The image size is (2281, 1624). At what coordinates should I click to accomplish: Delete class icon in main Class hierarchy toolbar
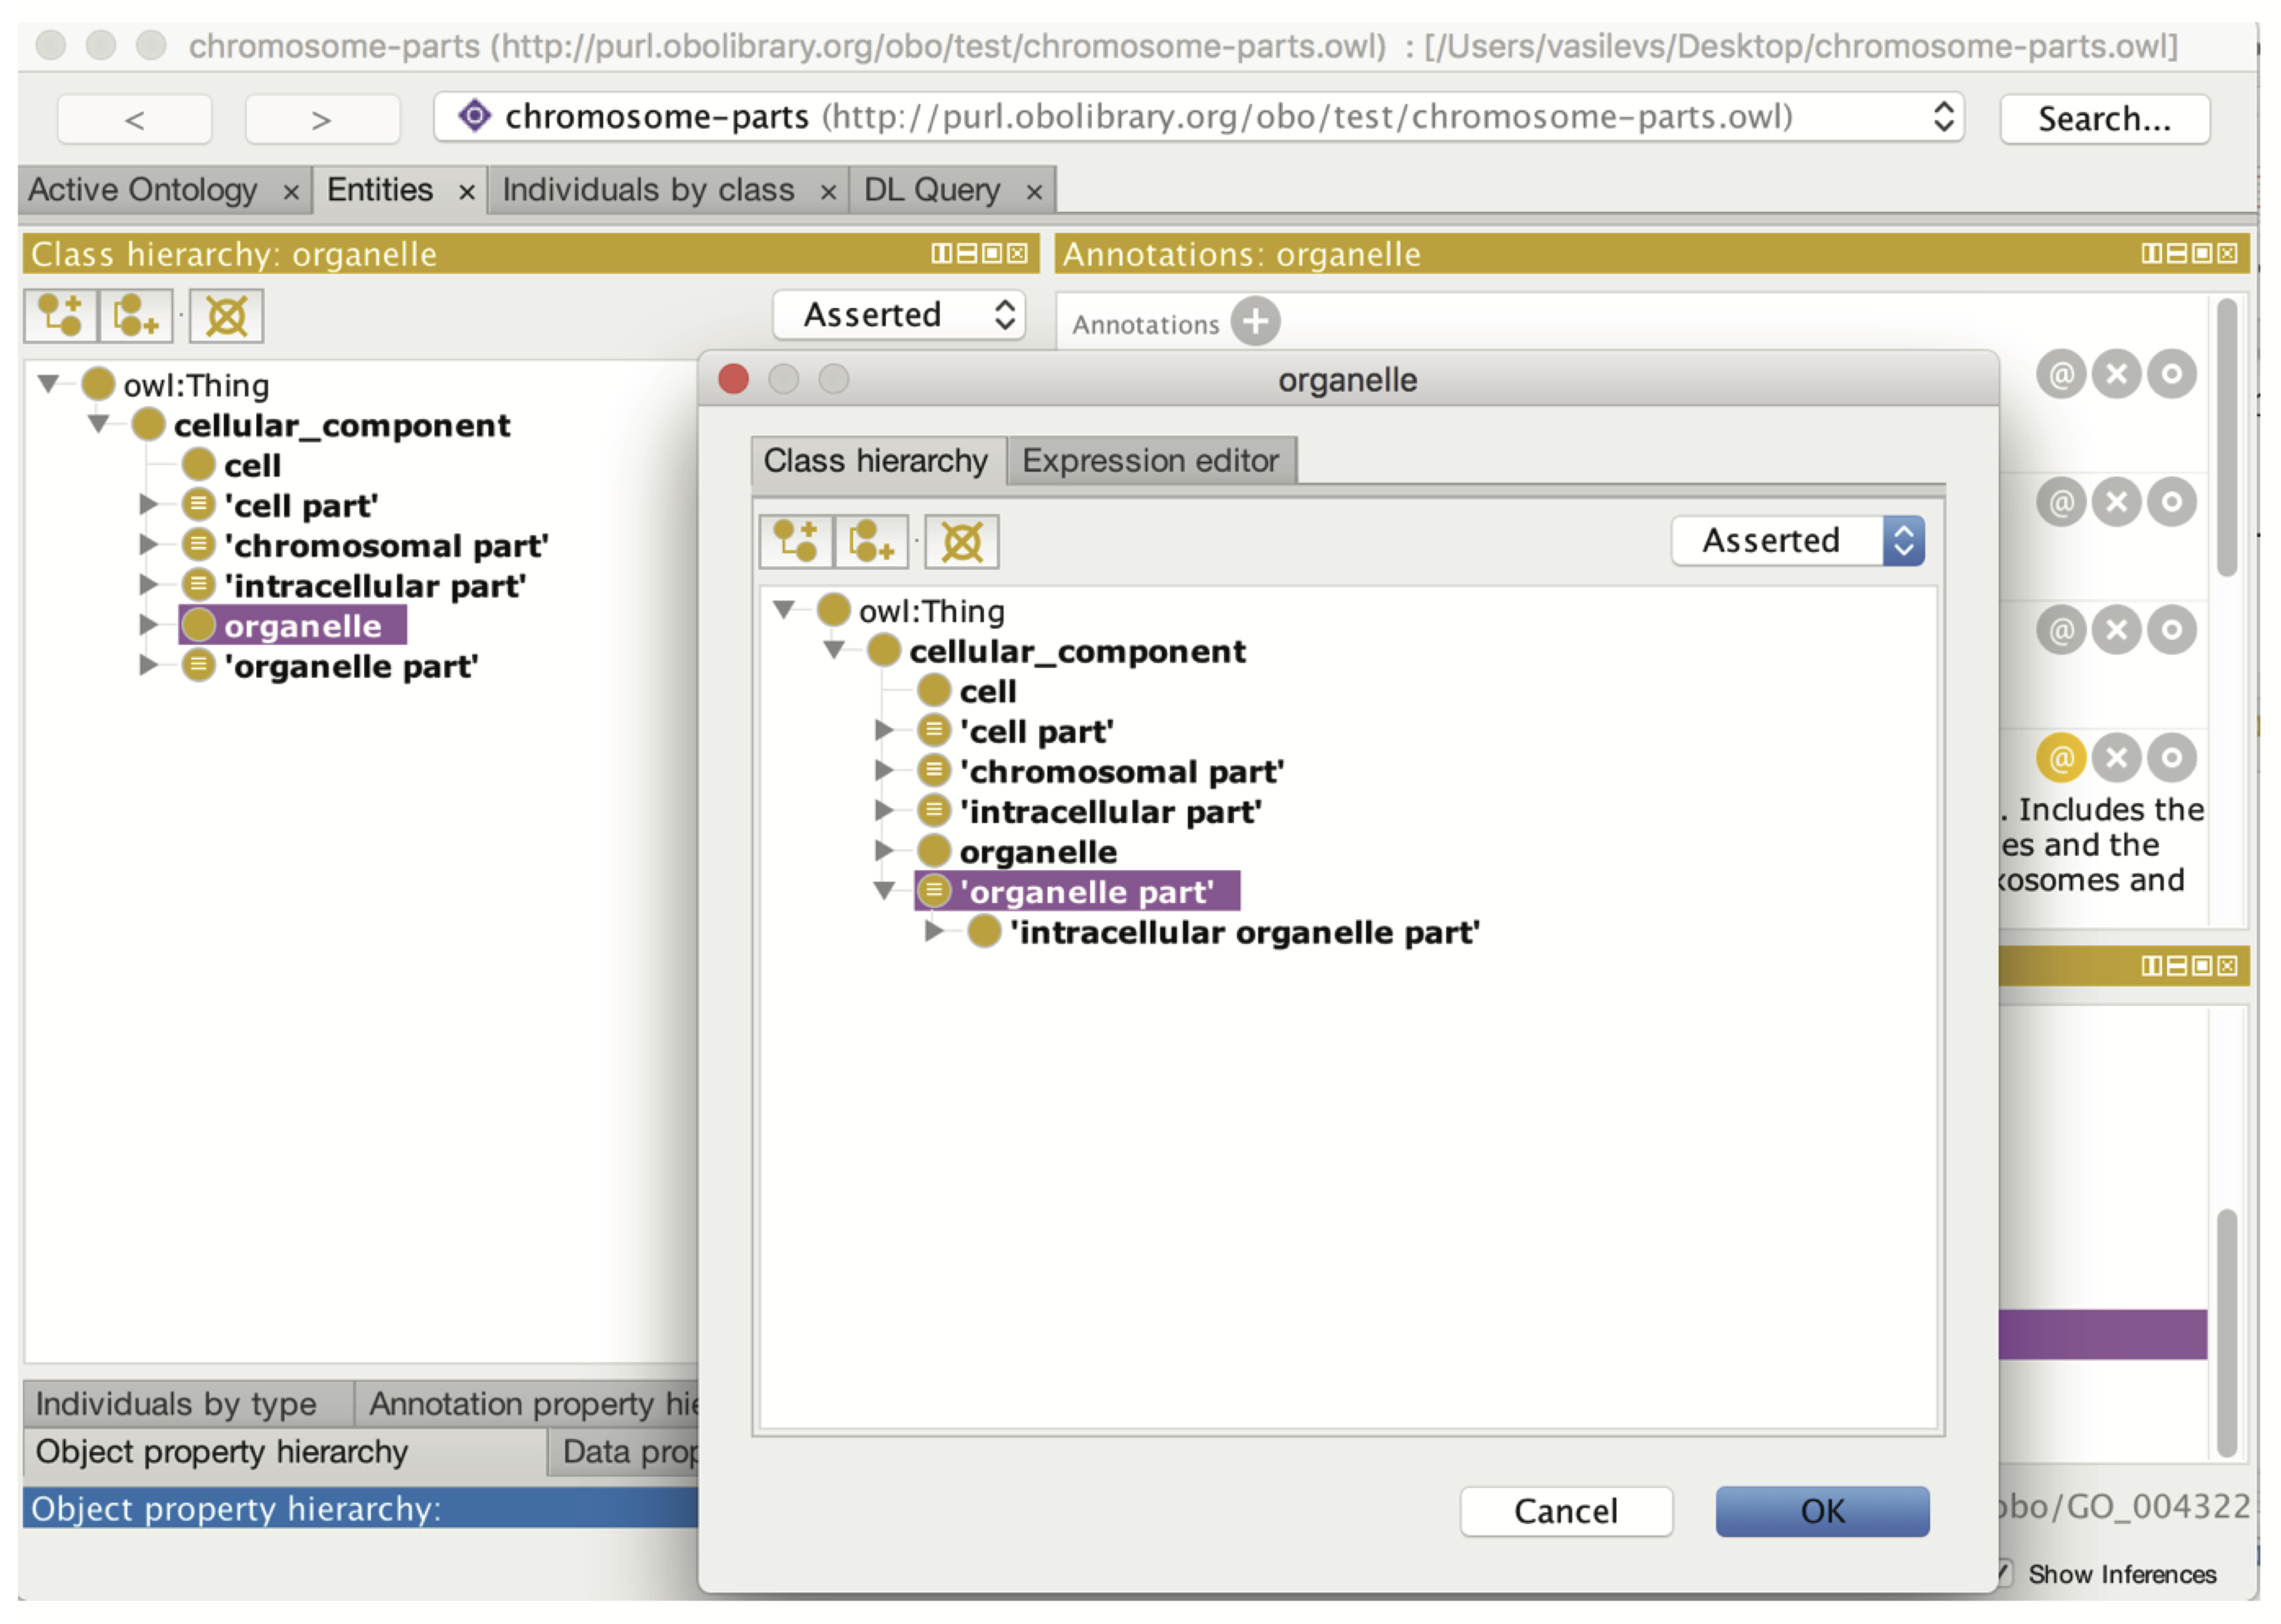[227, 316]
